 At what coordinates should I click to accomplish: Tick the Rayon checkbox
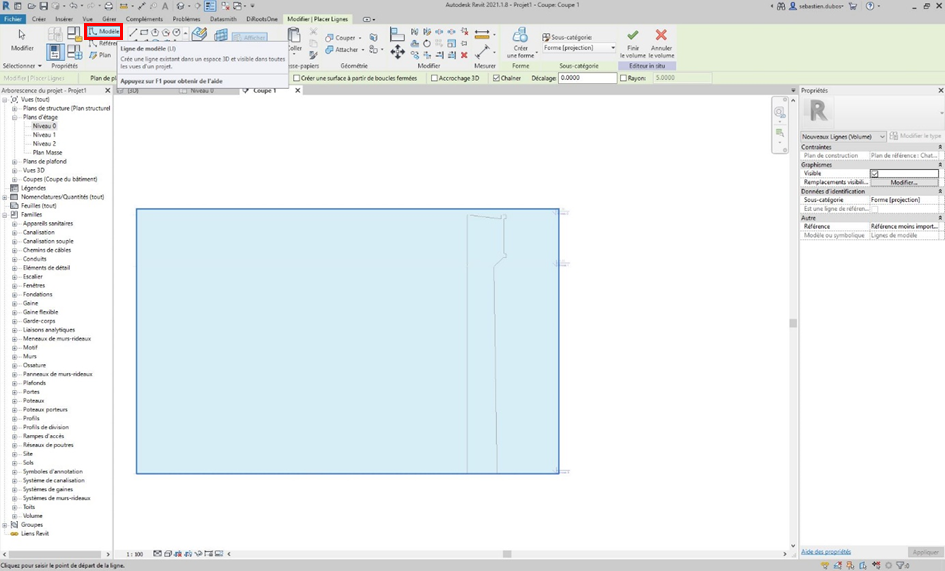tap(623, 78)
